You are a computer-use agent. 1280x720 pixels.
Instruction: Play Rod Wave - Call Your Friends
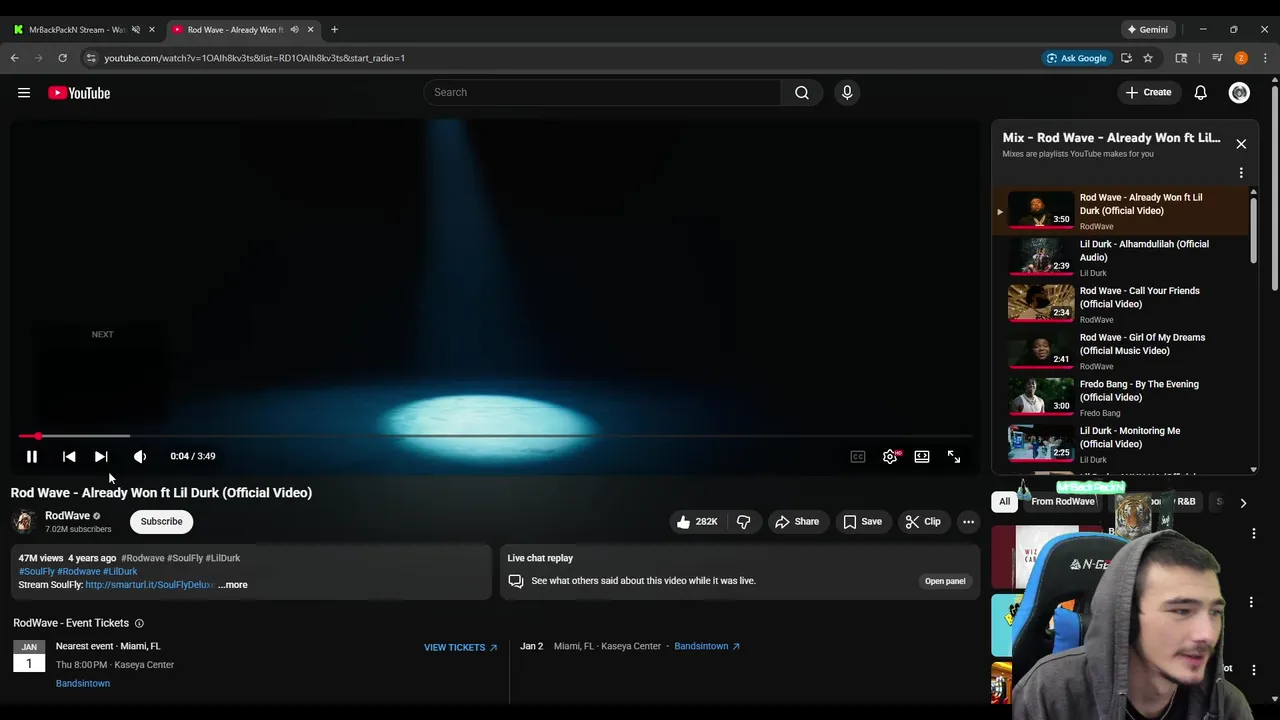[x=1120, y=304]
